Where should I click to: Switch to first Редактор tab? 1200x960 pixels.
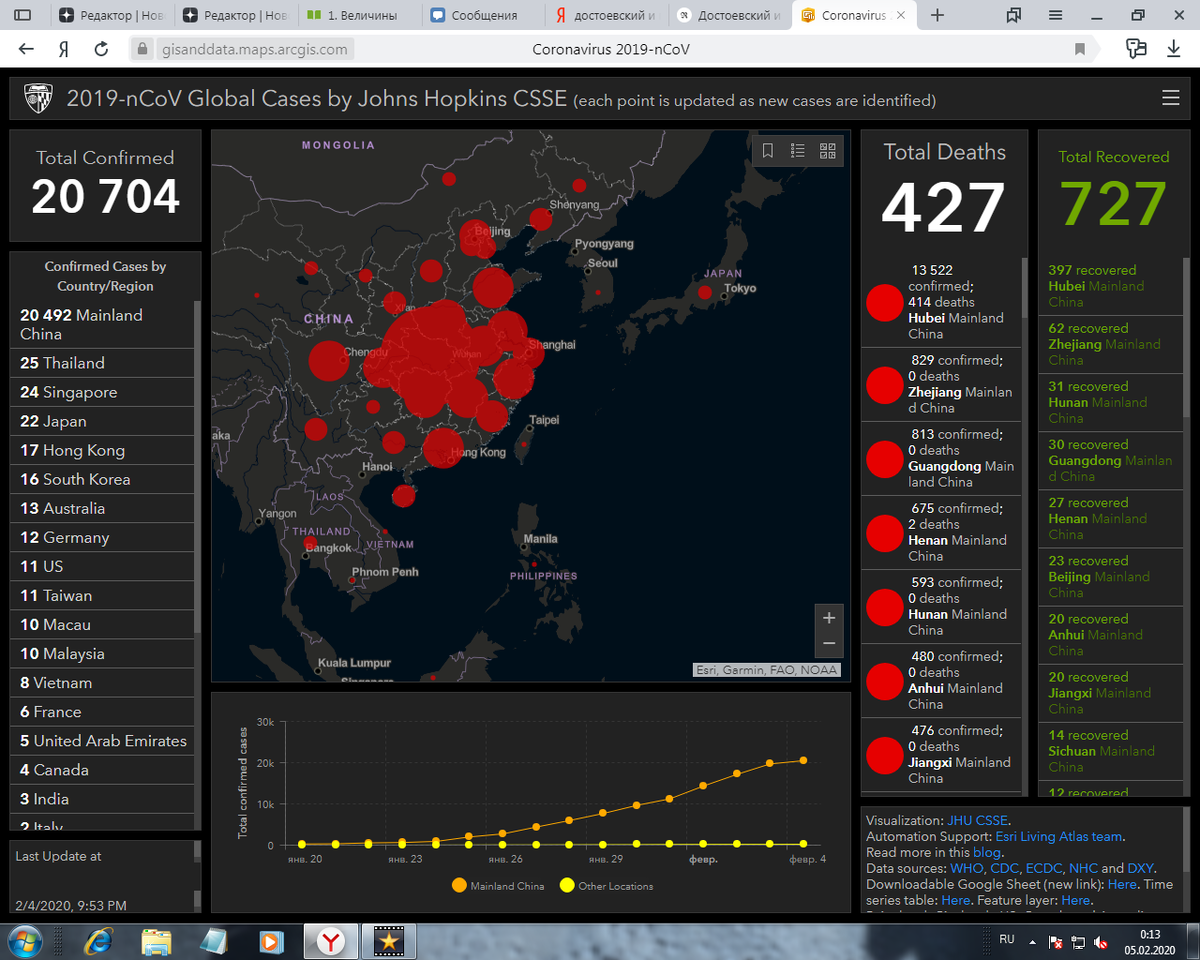pos(112,15)
